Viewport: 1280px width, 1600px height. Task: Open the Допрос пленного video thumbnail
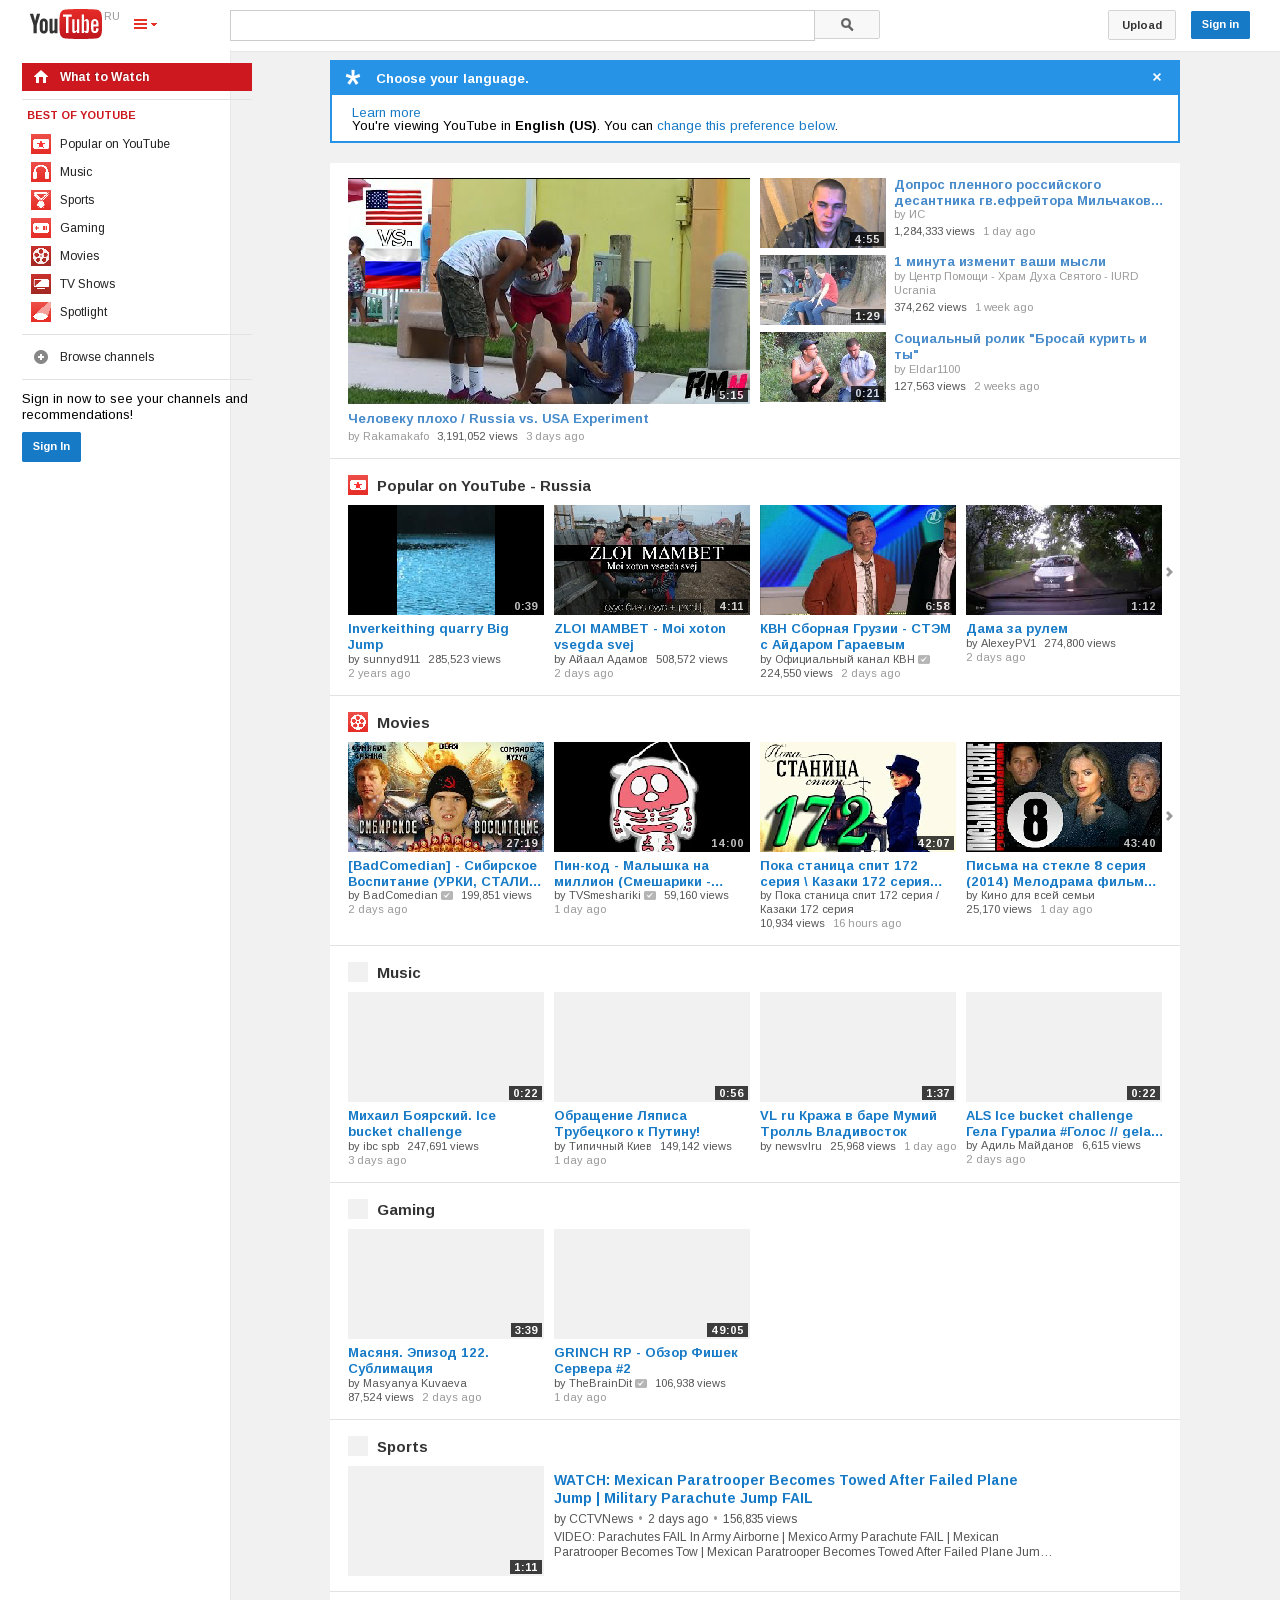coord(823,213)
